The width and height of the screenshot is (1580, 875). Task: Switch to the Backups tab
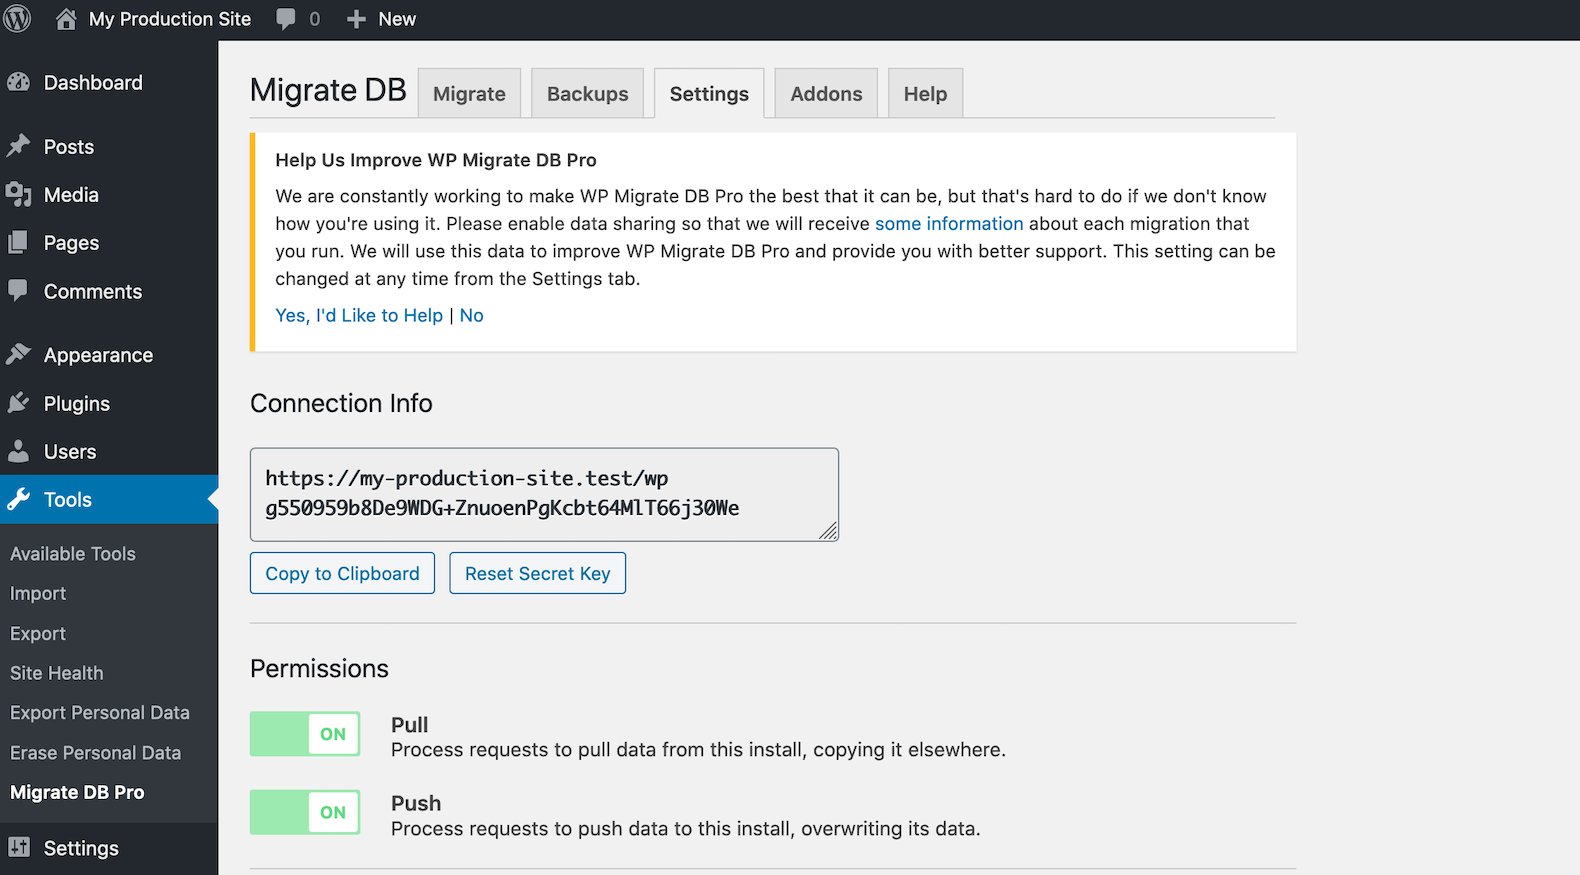pyautogui.click(x=587, y=94)
